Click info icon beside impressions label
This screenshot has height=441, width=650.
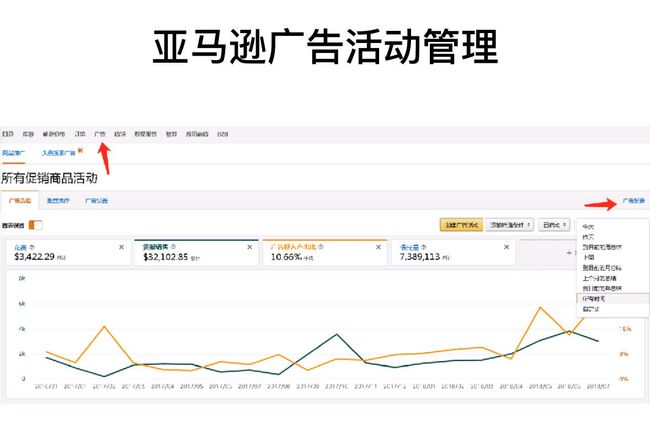pos(423,247)
